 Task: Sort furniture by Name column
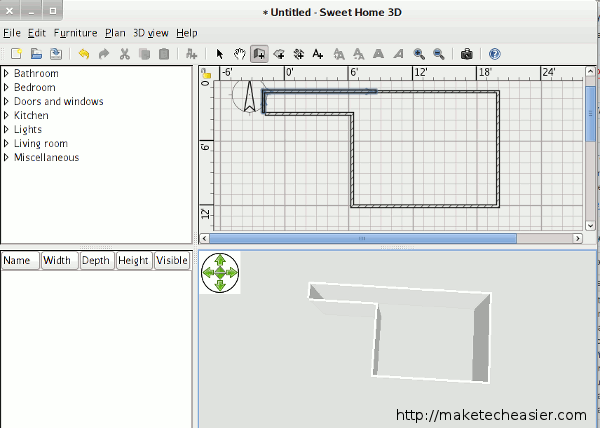pos(21,260)
